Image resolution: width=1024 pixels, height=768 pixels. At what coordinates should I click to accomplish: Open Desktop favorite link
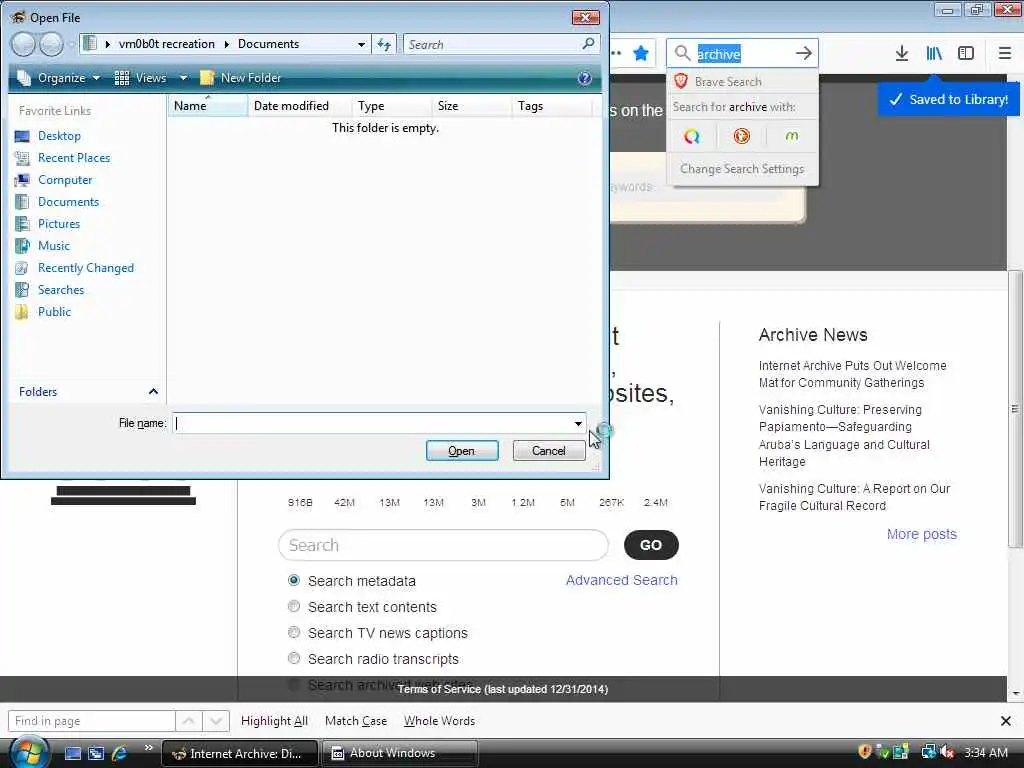point(59,136)
